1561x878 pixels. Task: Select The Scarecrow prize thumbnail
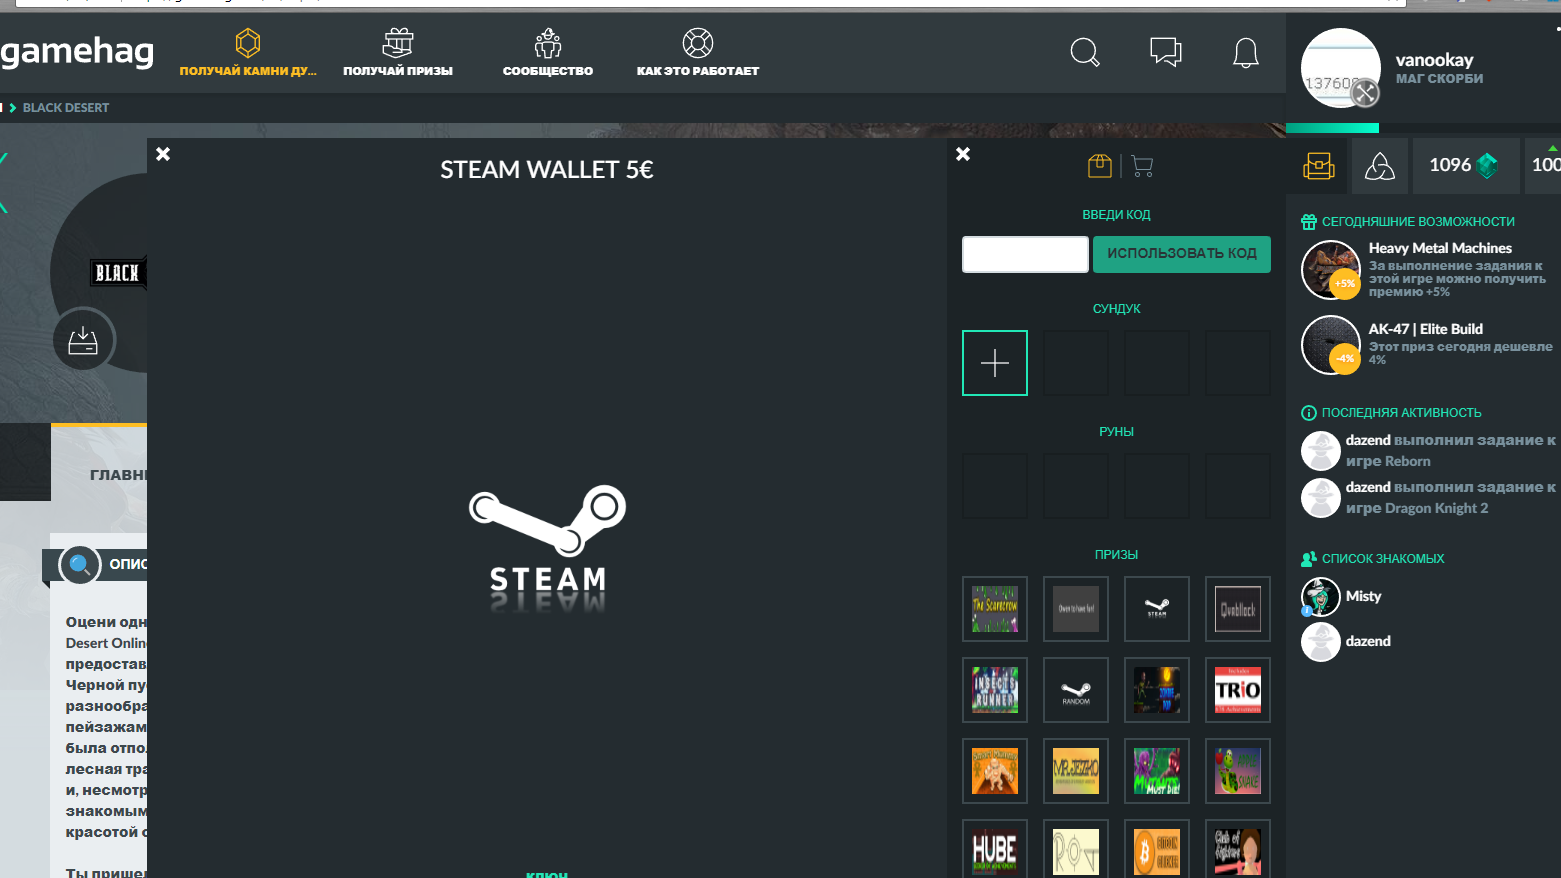click(x=995, y=609)
